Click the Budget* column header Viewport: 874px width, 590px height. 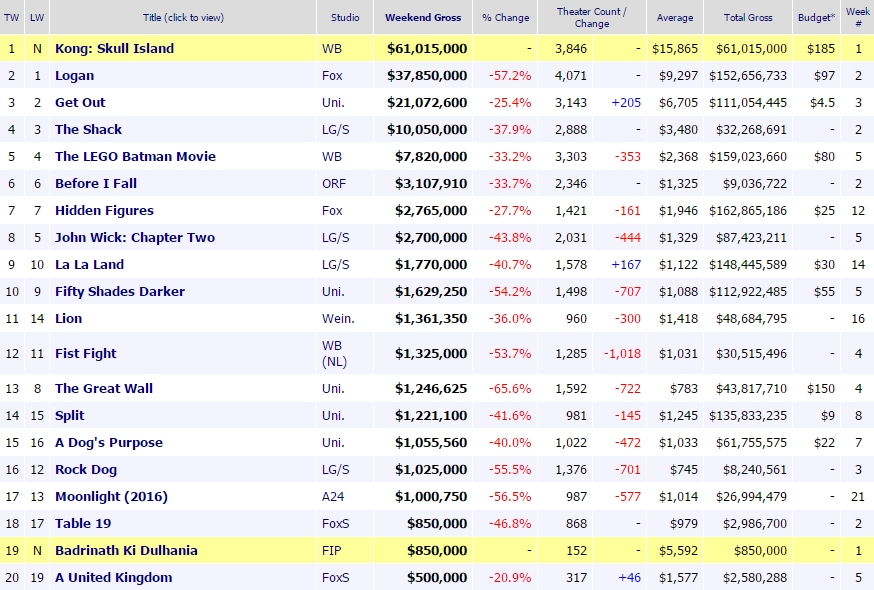coord(817,17)
